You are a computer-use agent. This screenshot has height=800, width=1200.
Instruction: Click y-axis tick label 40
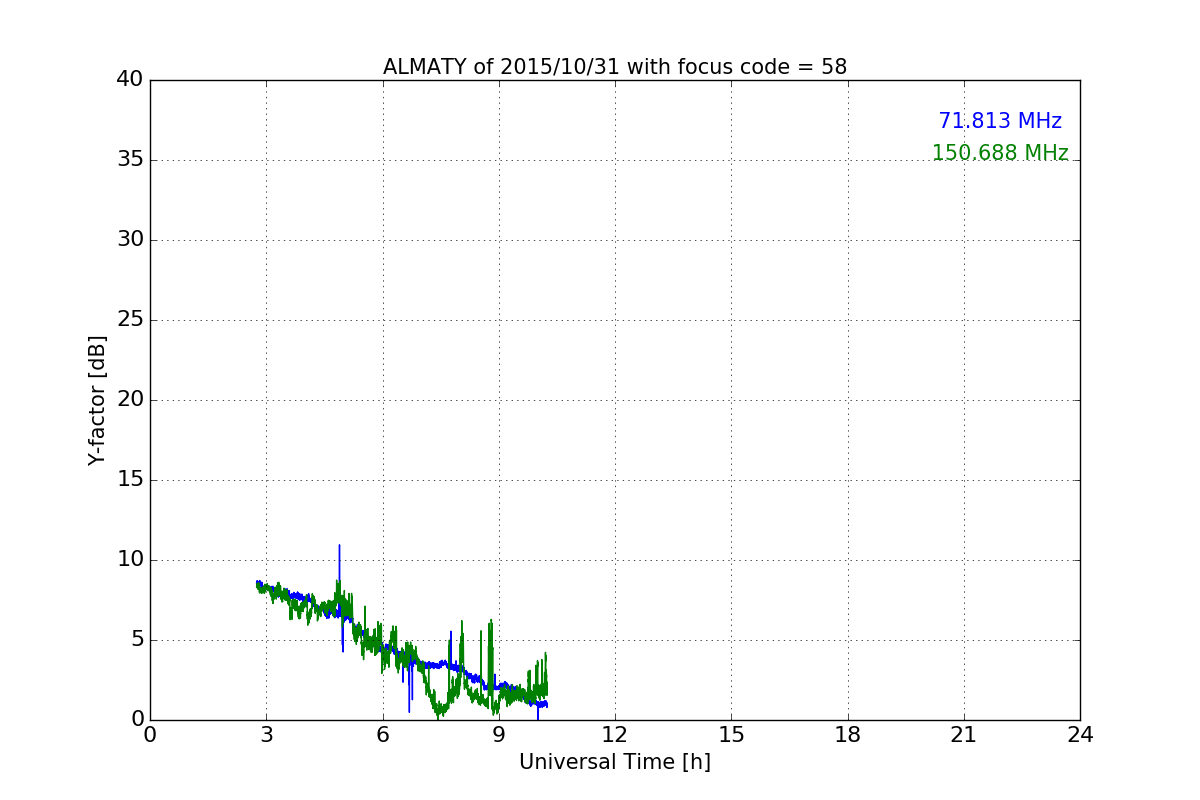point(130,80)
